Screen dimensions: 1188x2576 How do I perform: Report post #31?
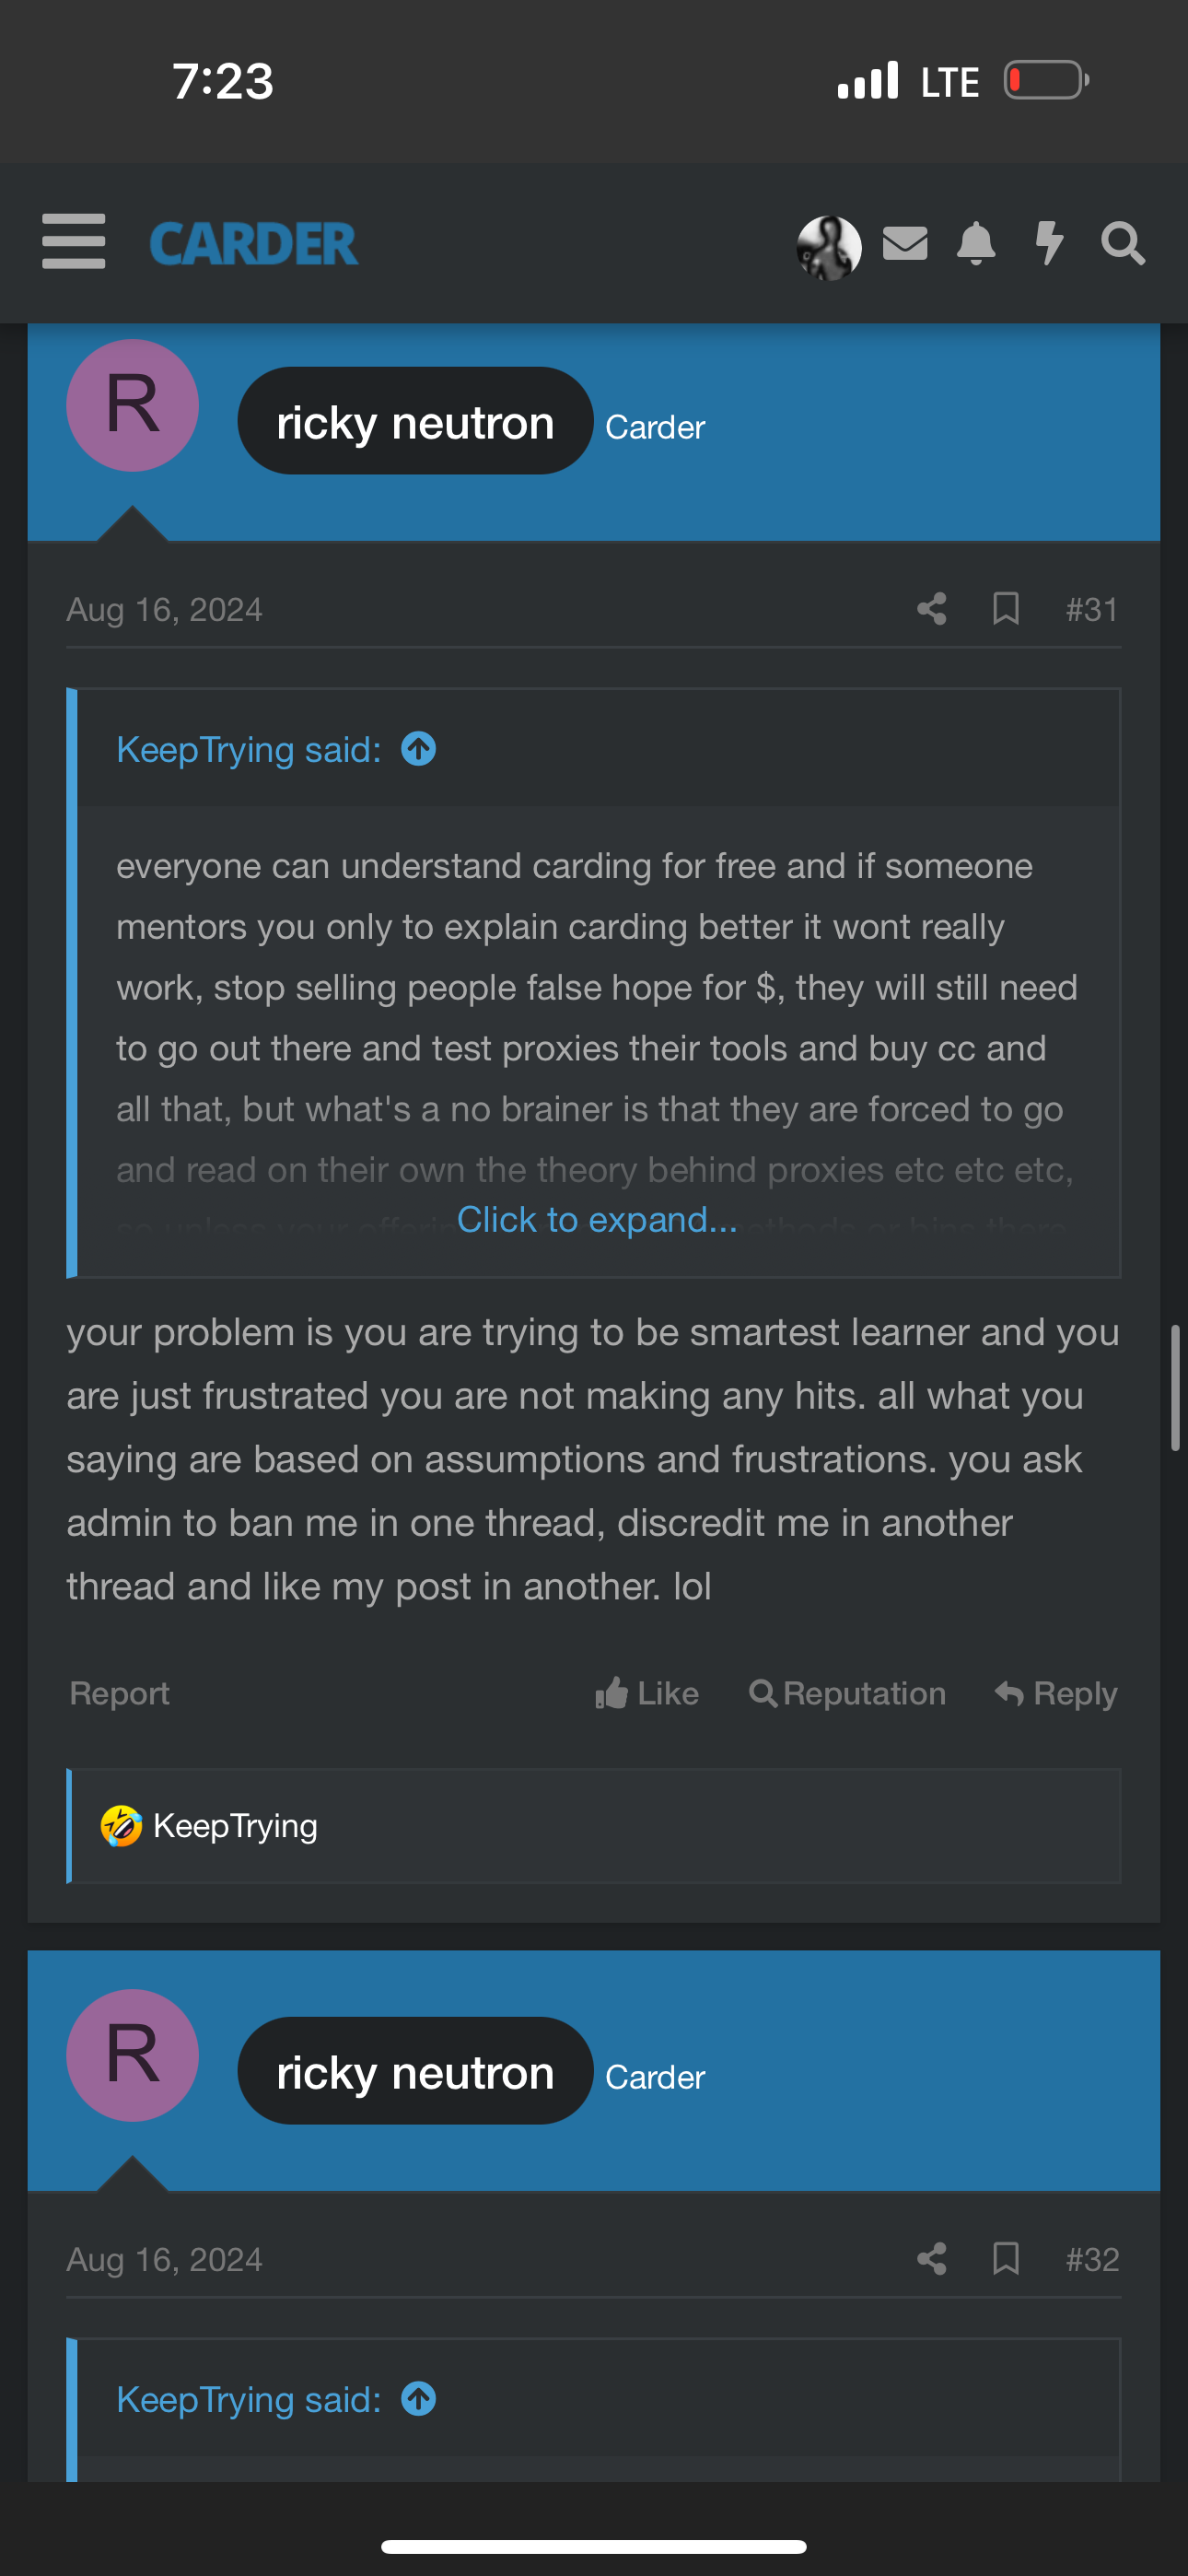point(119,1693)
